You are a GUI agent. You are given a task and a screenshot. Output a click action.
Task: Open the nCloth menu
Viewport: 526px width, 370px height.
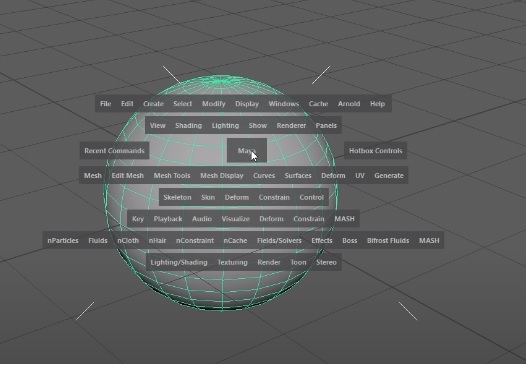[x=128, y=241]
